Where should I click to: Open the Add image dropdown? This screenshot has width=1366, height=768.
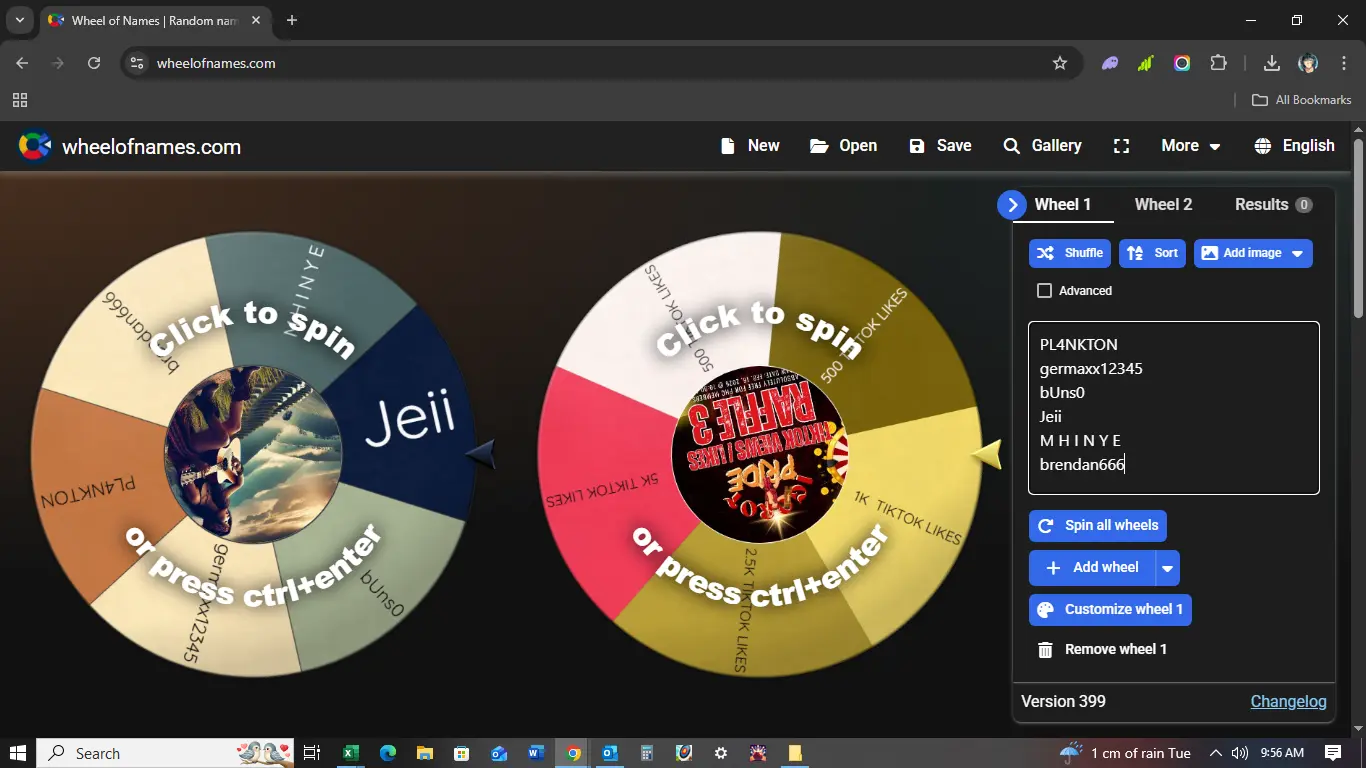click(1253, 253)
